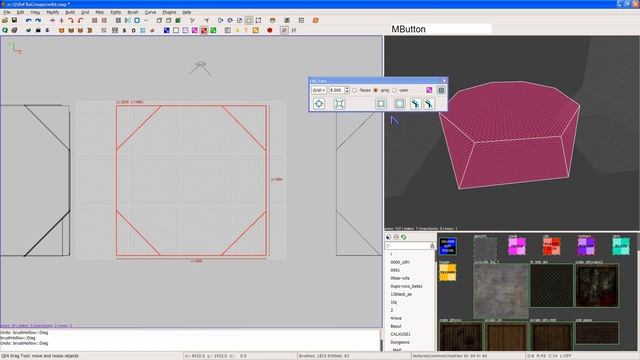Viewport: 640px width, 360px height.
Task: Toggle the filled-square frame button in UV tool
Action: [399, 104]
